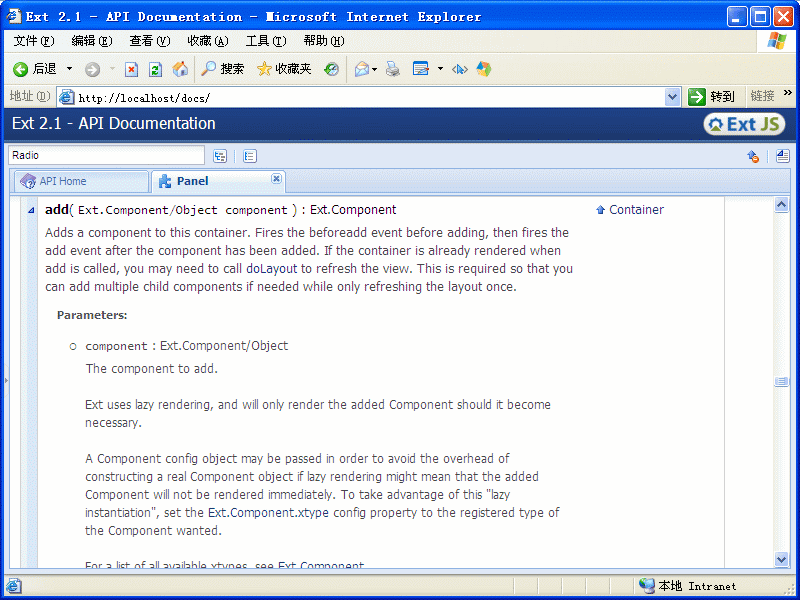Open the Mail dropdown arrow
The width and height of the screenshot is (800, 600).
point(374,69)
